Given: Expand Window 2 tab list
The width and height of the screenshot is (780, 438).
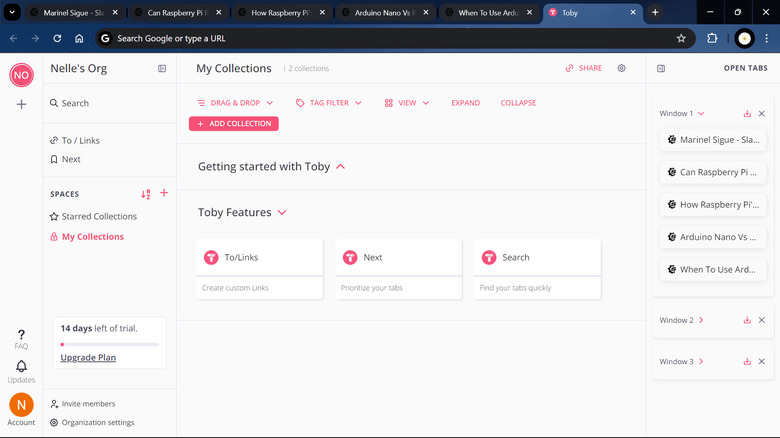Looking at the screenshot, I should (x=701, y=321).
